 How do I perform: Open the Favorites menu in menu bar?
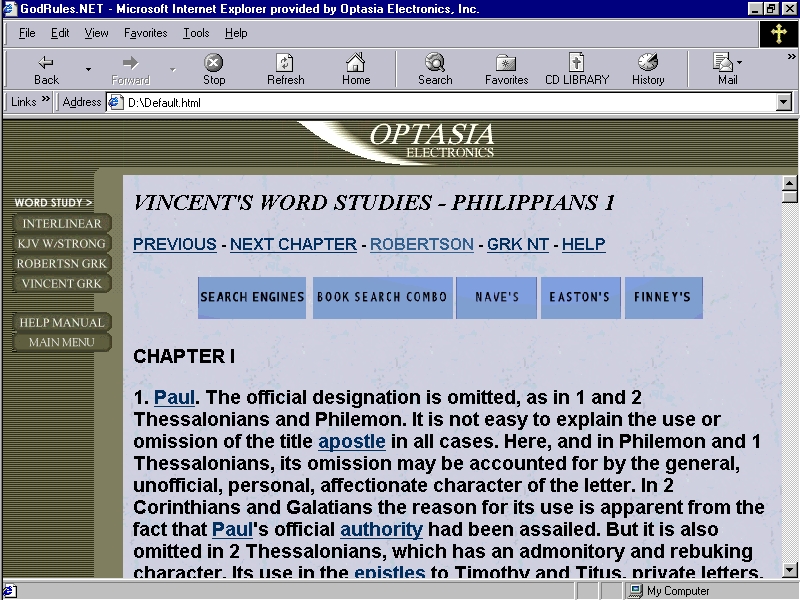[x=146, y=33]
